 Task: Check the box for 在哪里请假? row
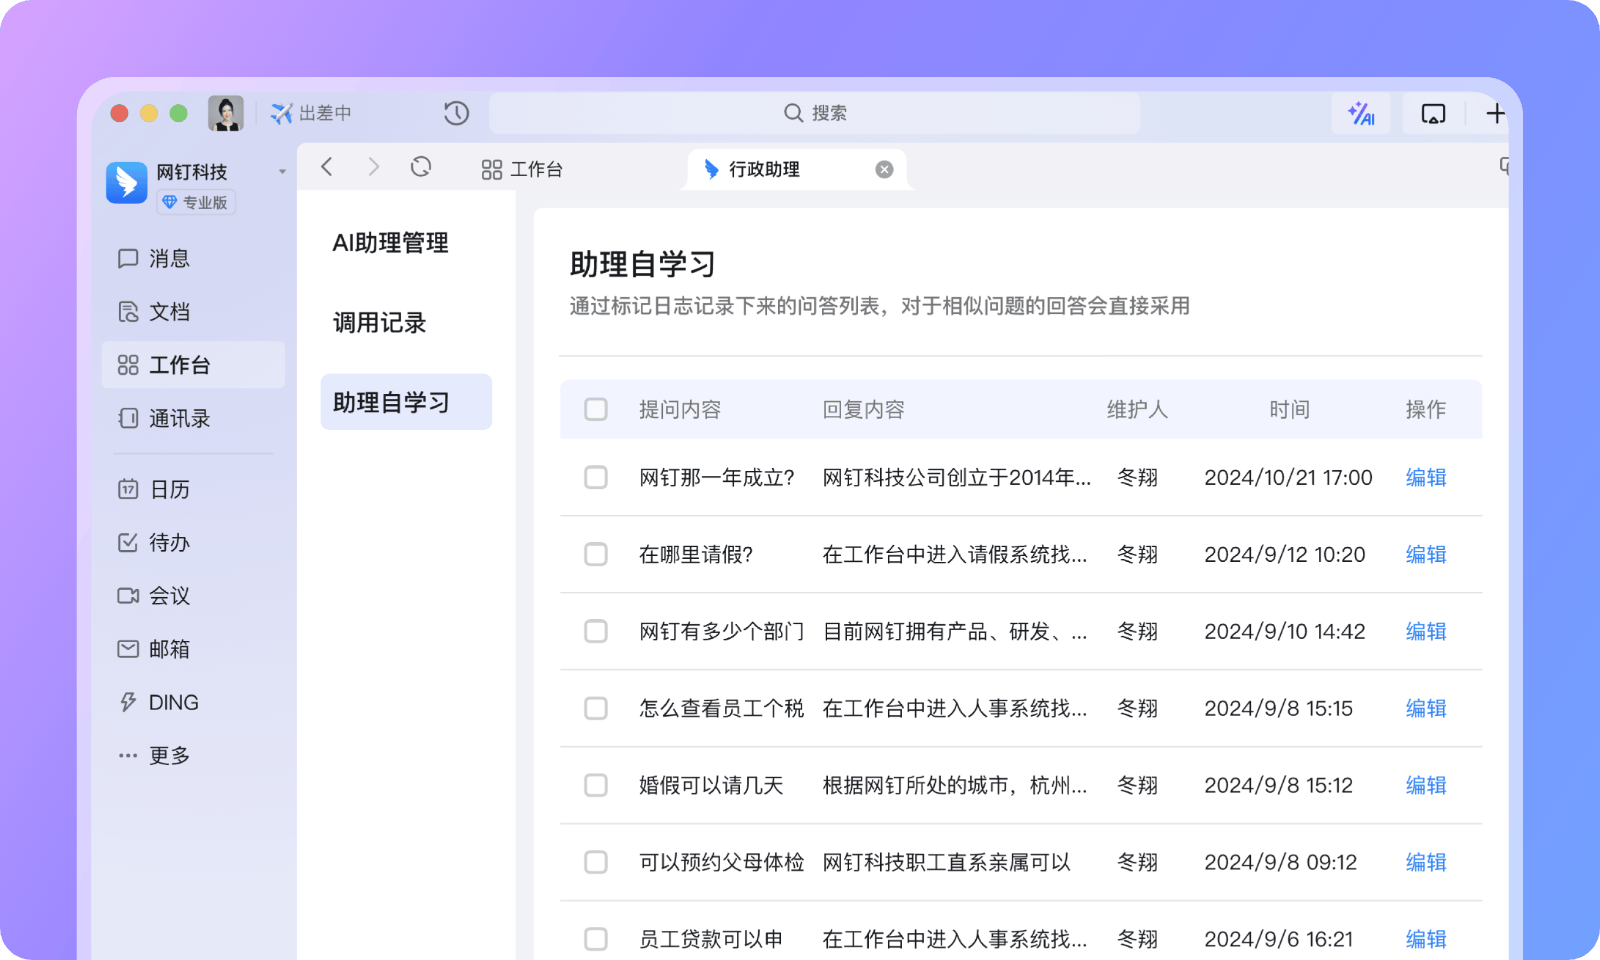[596, 554]
